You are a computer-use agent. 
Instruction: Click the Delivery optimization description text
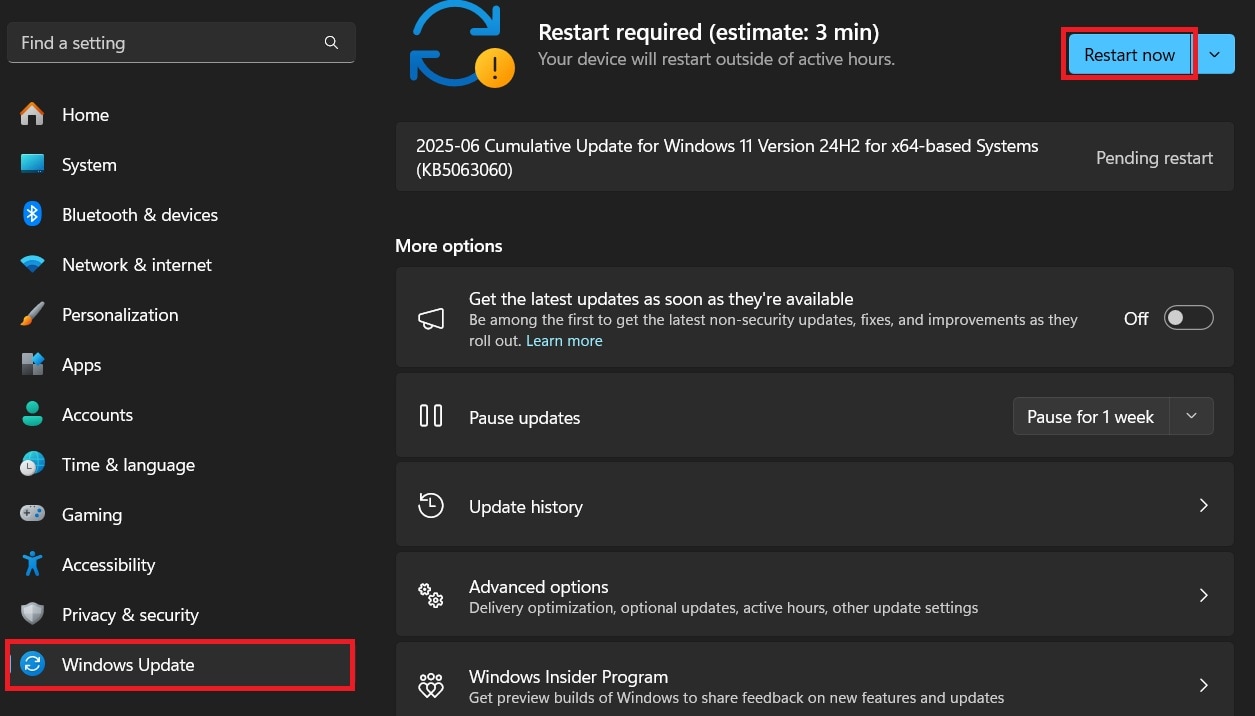click(724, 608)
